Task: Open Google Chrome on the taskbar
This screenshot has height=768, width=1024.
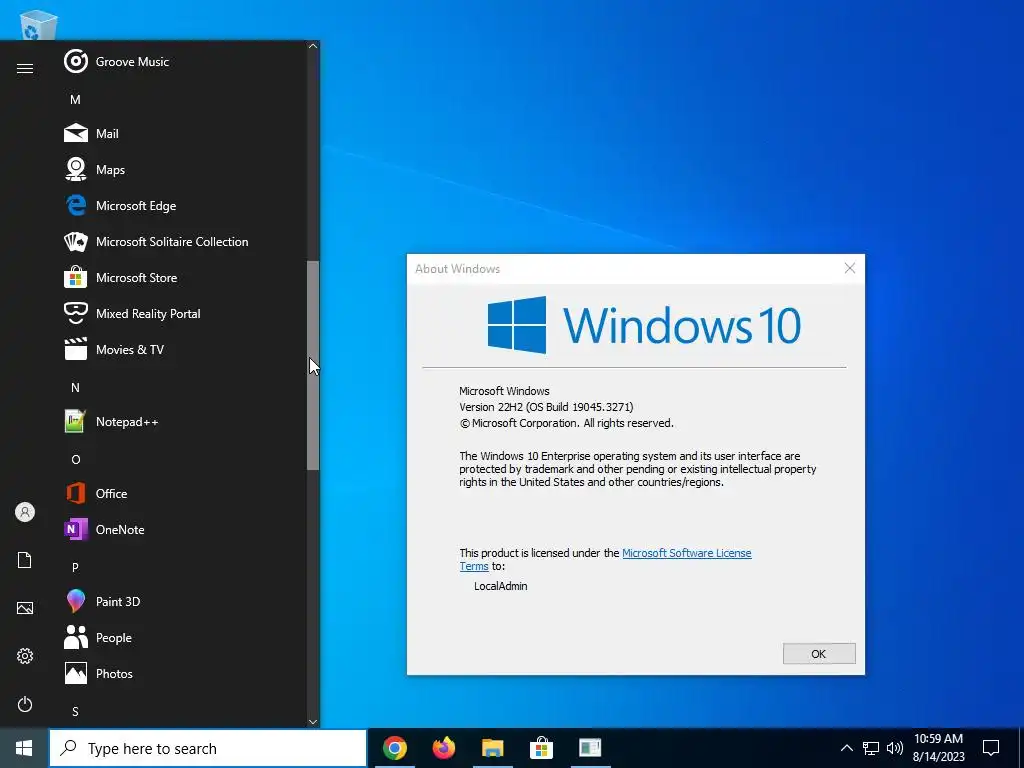Action: pos(394,748)
